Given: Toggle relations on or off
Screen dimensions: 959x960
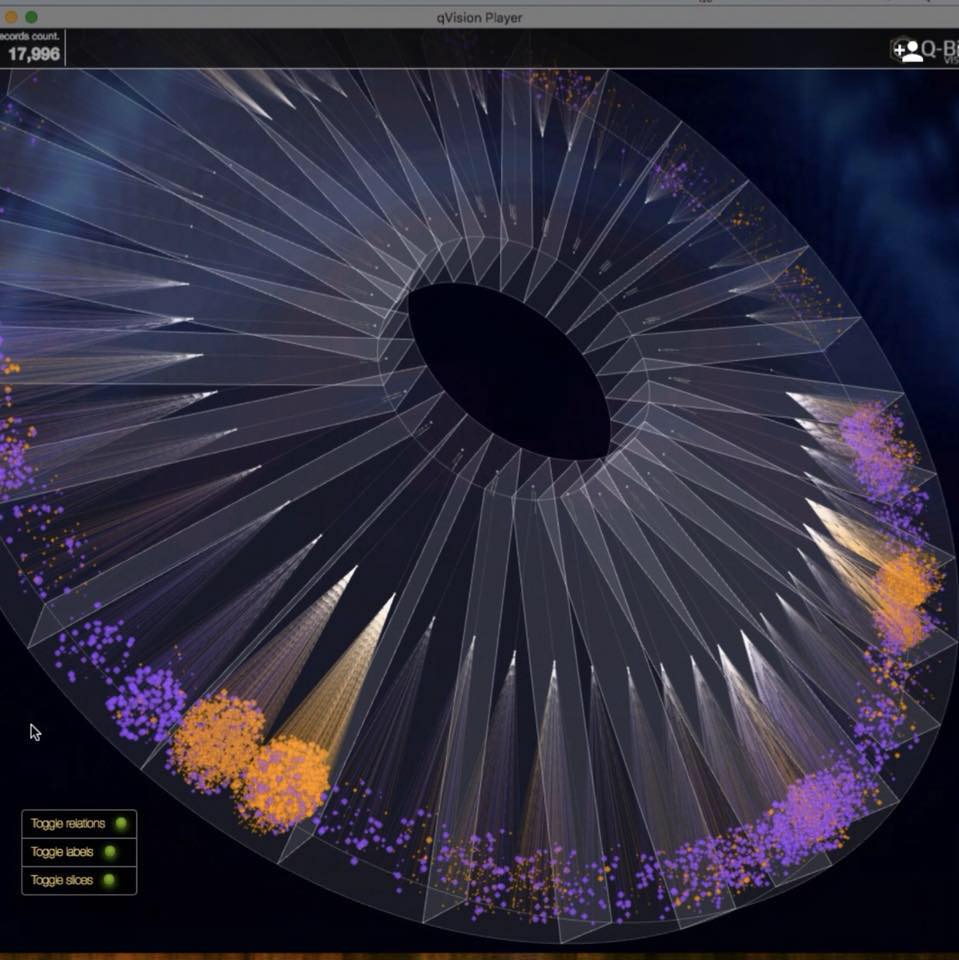Looking at the screenshot, I should pos(79,823).
